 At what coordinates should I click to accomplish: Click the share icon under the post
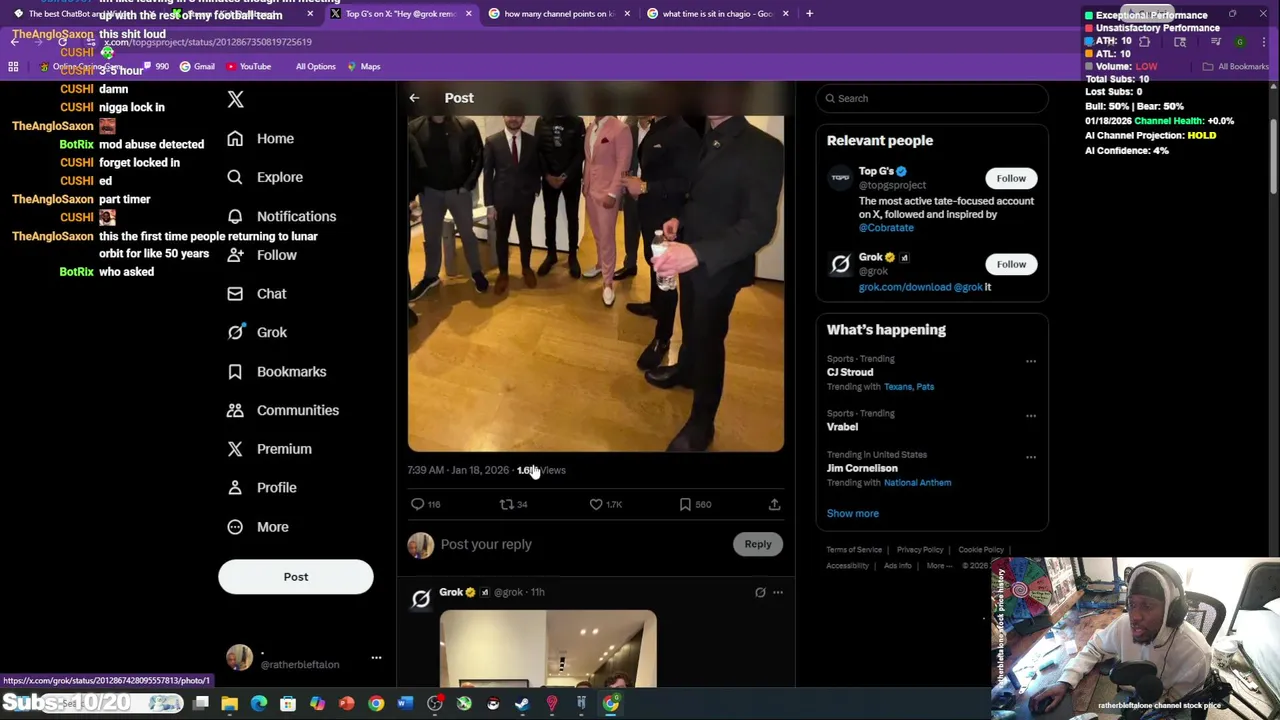(x=774, y=505)
